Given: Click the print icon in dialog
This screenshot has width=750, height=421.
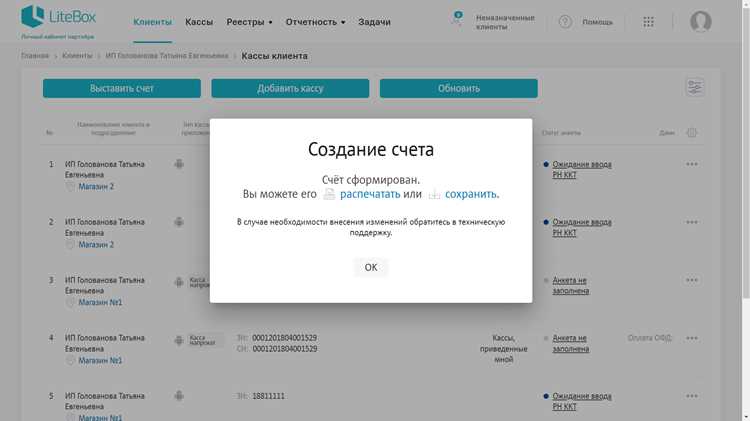Looking at the screenshot, I should pos(330,194).
